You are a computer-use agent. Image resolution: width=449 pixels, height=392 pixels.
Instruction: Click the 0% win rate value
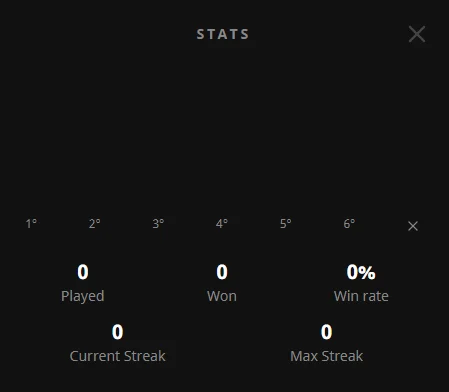[361, 272]
